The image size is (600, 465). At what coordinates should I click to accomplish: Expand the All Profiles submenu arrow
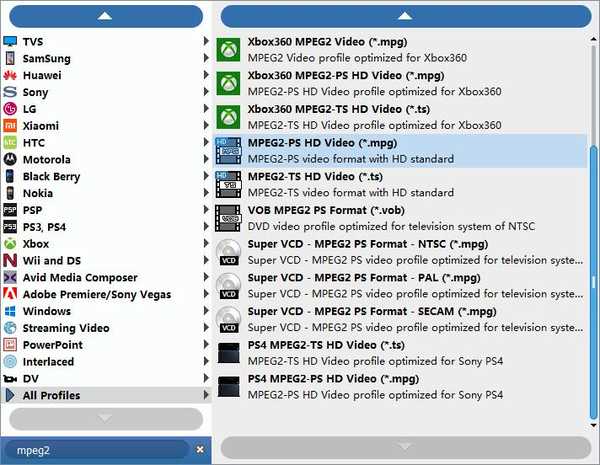coord(206,395)
